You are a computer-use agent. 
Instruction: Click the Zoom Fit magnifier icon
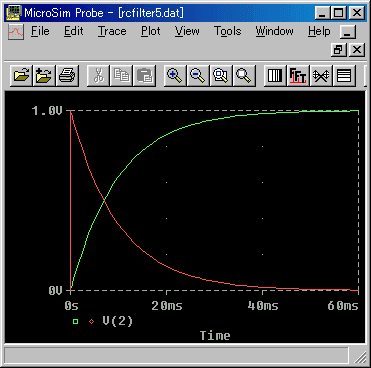click(x=244, y=75)
